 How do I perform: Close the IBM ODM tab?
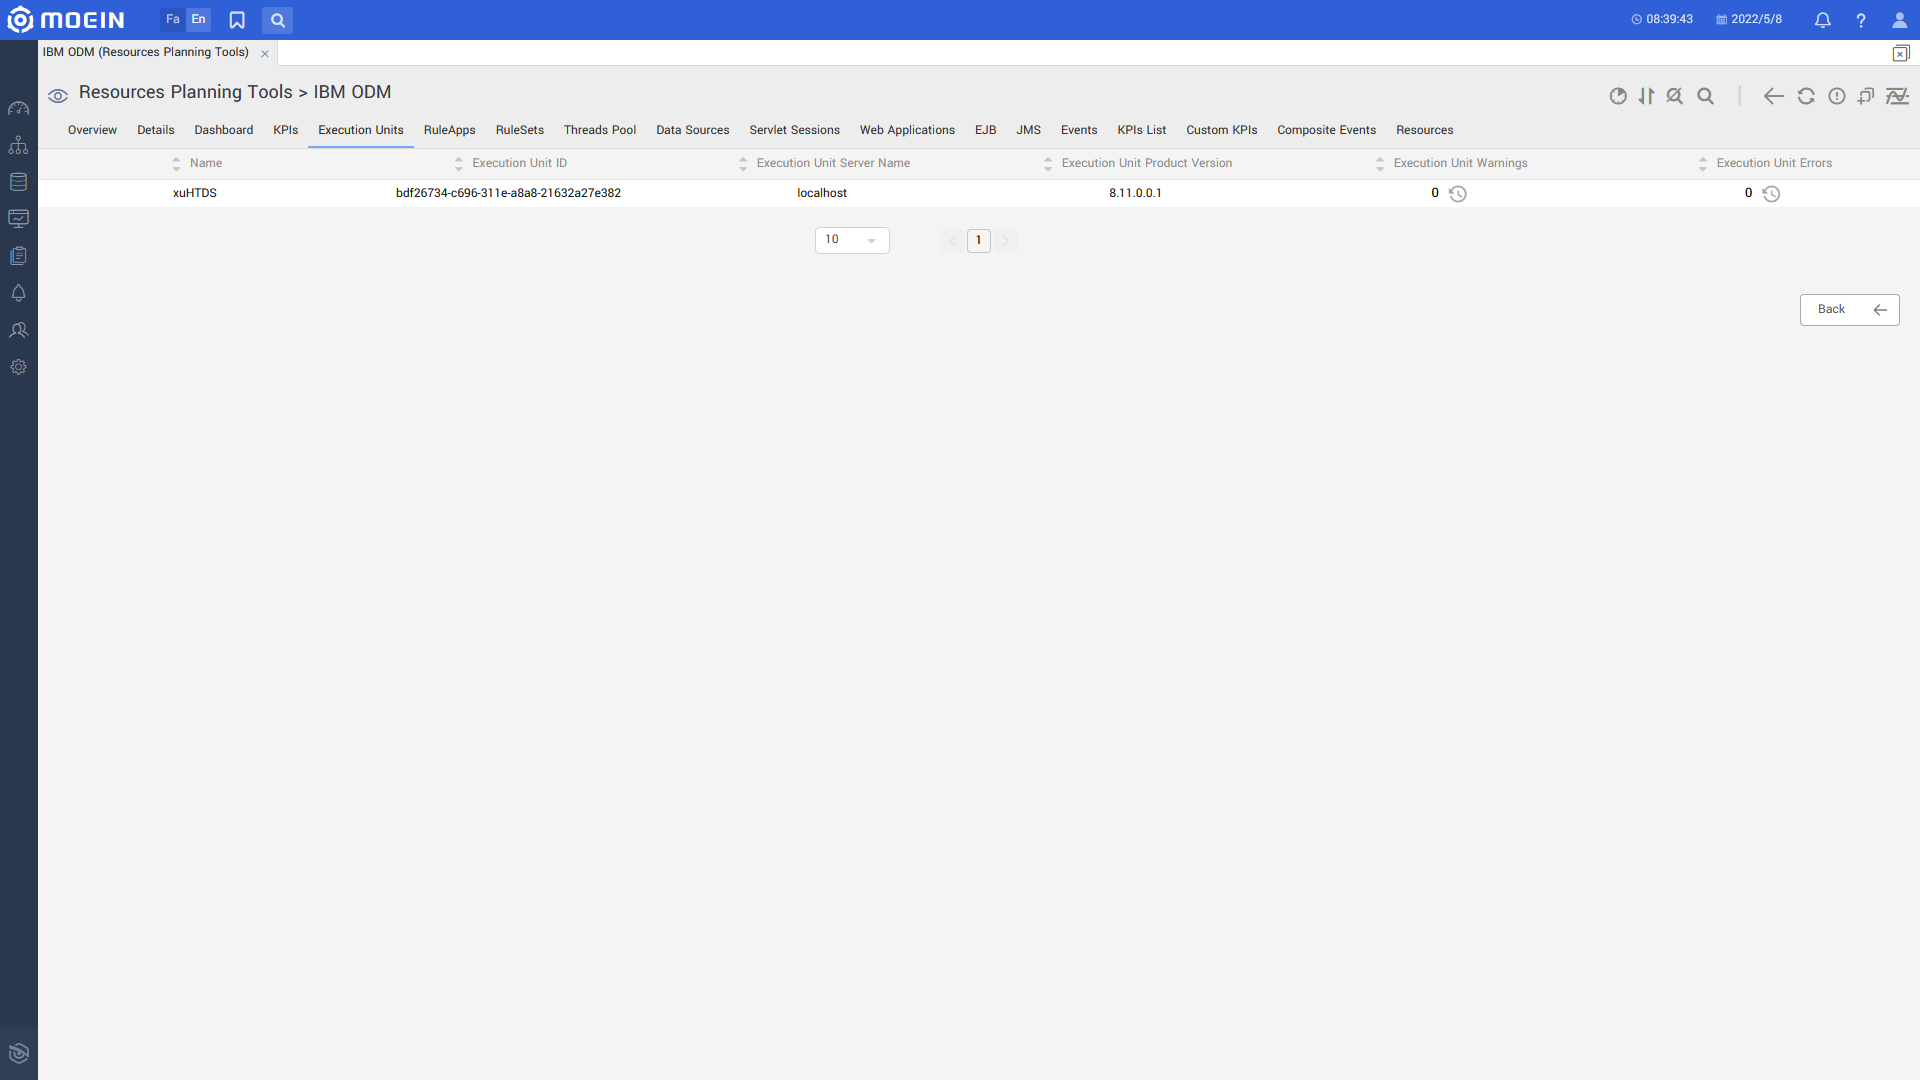click(265, 54)
